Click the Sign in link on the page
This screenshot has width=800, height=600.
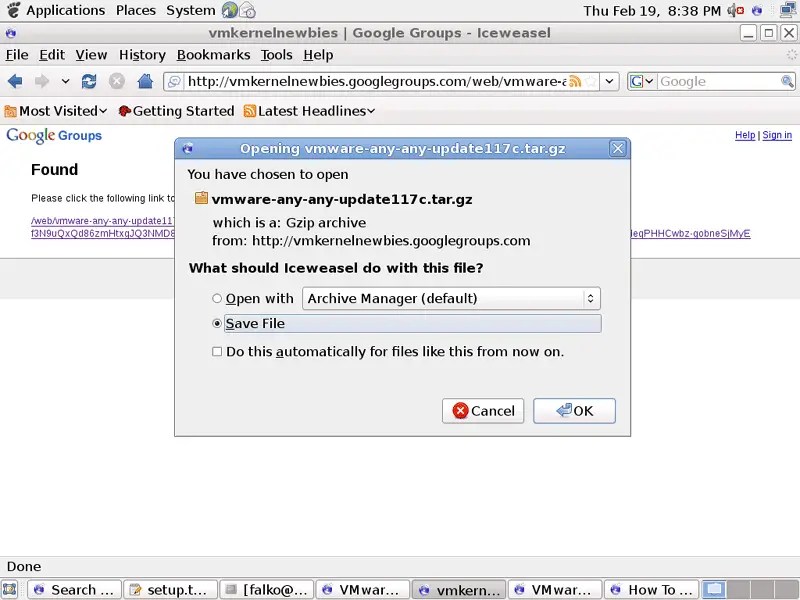(777, 135)
